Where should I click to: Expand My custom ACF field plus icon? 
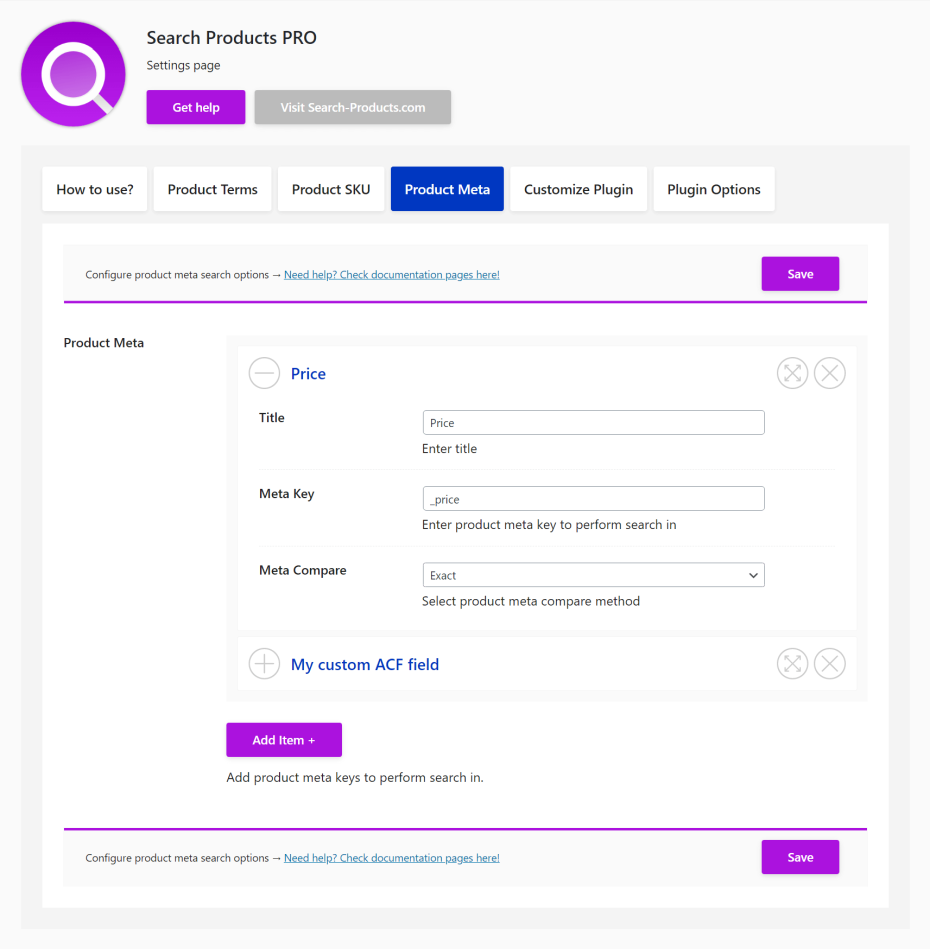264,664
